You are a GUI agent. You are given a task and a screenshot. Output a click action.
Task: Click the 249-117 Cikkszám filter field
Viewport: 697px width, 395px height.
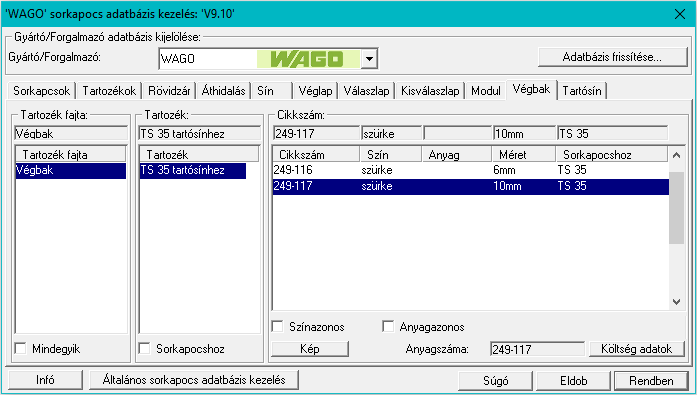(x=316, y=133)
